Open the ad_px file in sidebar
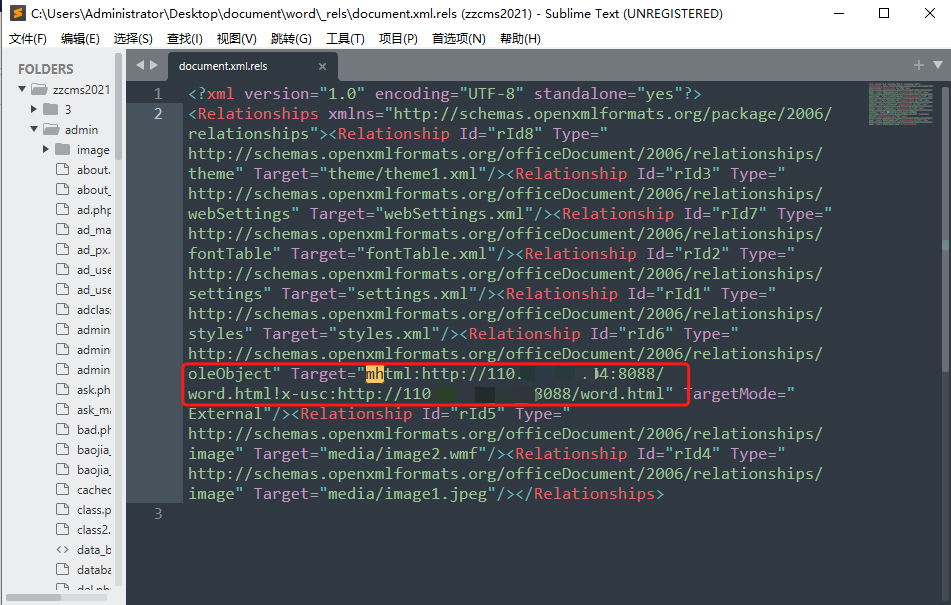This screenshot has height=605, width=951. pos(93,250)
